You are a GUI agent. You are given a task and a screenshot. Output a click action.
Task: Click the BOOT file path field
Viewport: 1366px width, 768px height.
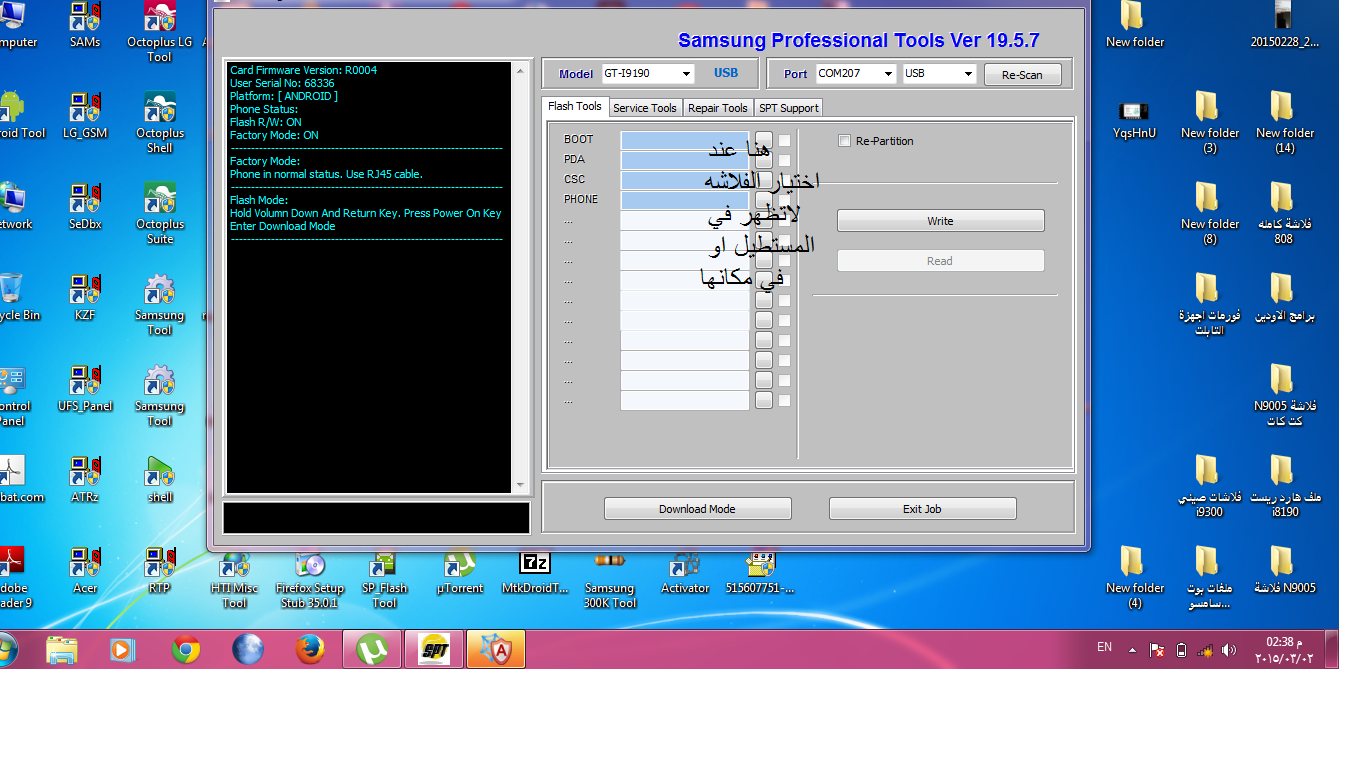click(684, 140)
